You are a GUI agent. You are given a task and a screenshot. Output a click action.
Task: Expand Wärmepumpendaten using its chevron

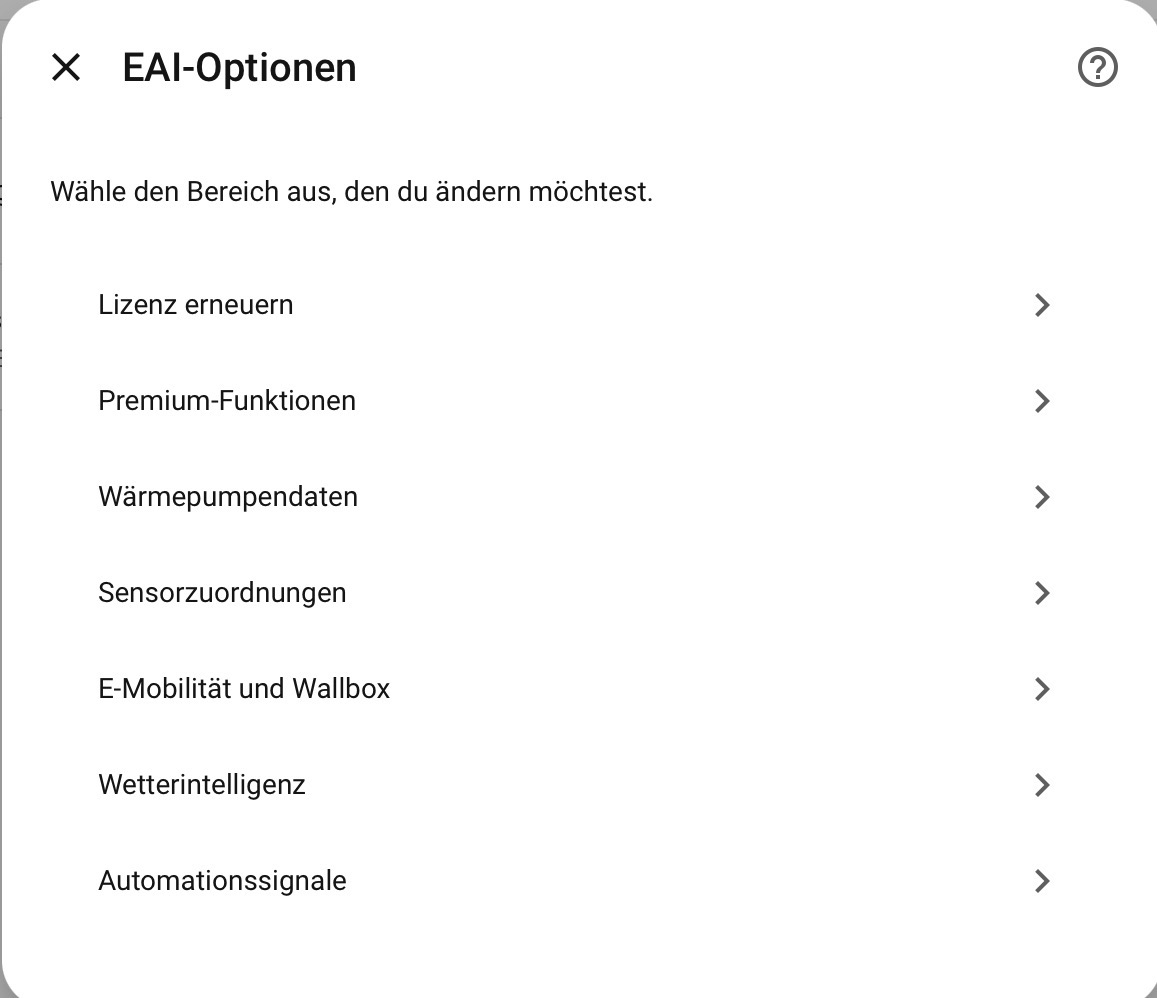pos(1042,496)
